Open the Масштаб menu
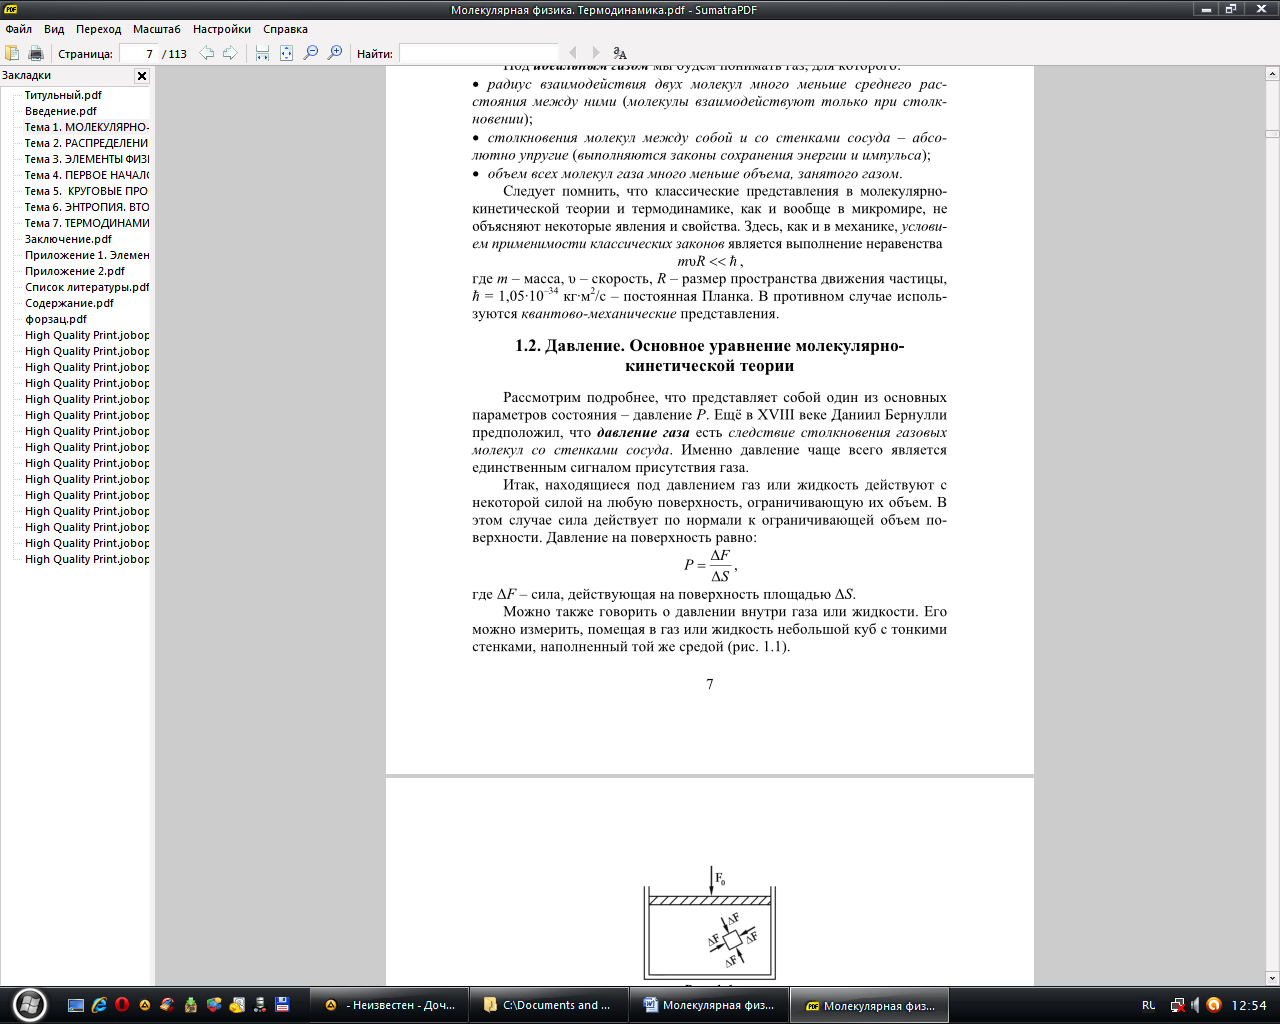Image resolution: width=1280 pixels, height=1024 pixels. click(157, 29)
